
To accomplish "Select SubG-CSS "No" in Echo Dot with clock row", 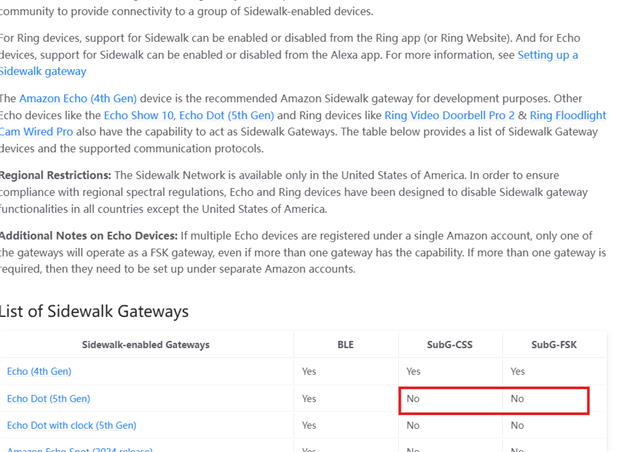I will [x=413, y=425].
